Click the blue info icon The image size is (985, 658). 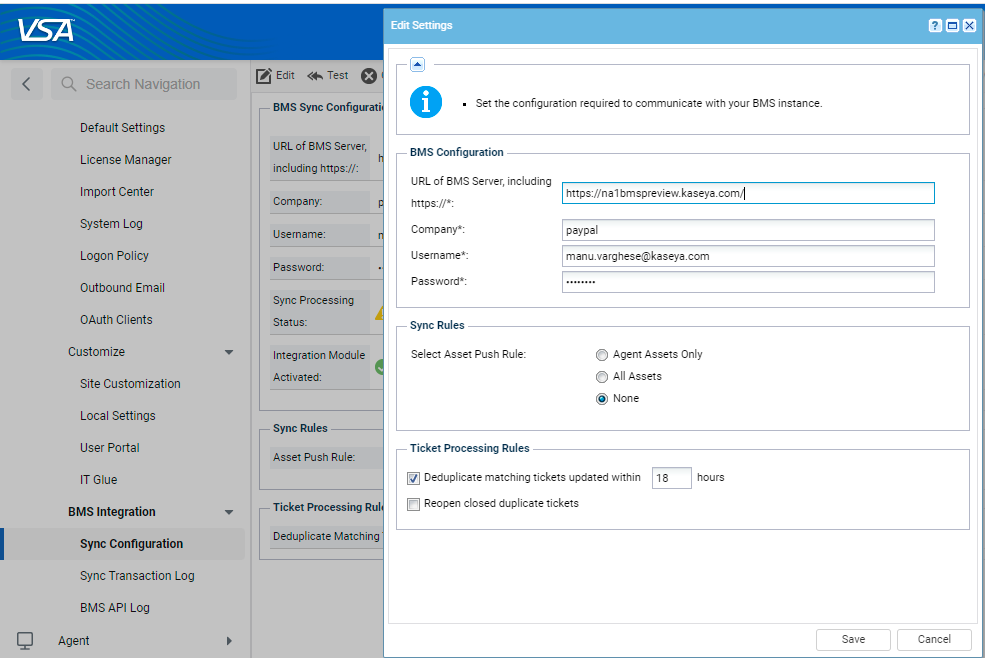pos(426,102)
